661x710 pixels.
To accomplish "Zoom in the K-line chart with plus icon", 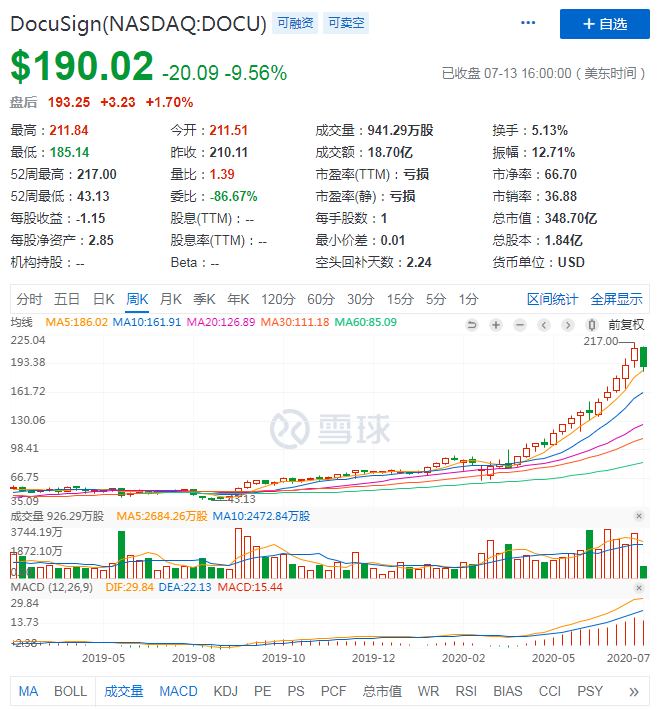I will pos(496,325).
